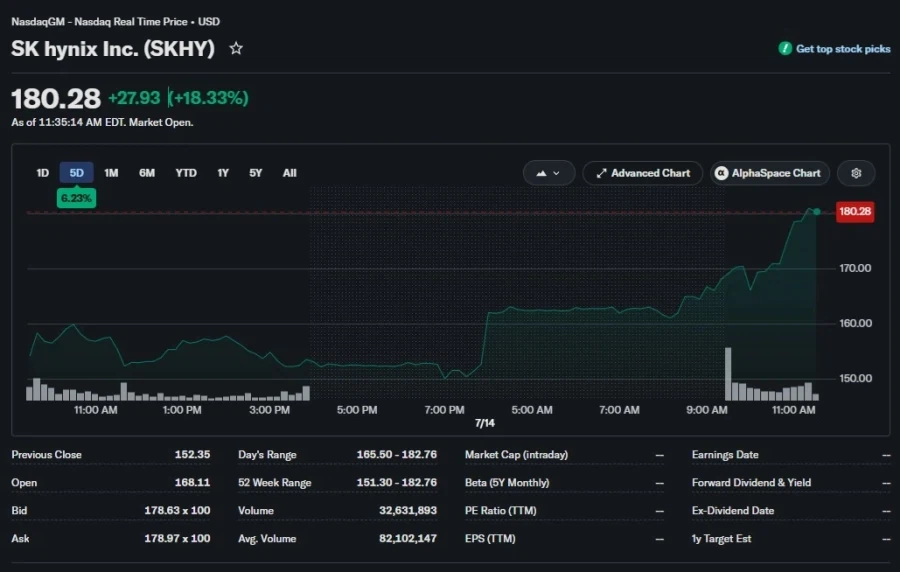Click the 1y Target Est label

click(x=721, y=538)
